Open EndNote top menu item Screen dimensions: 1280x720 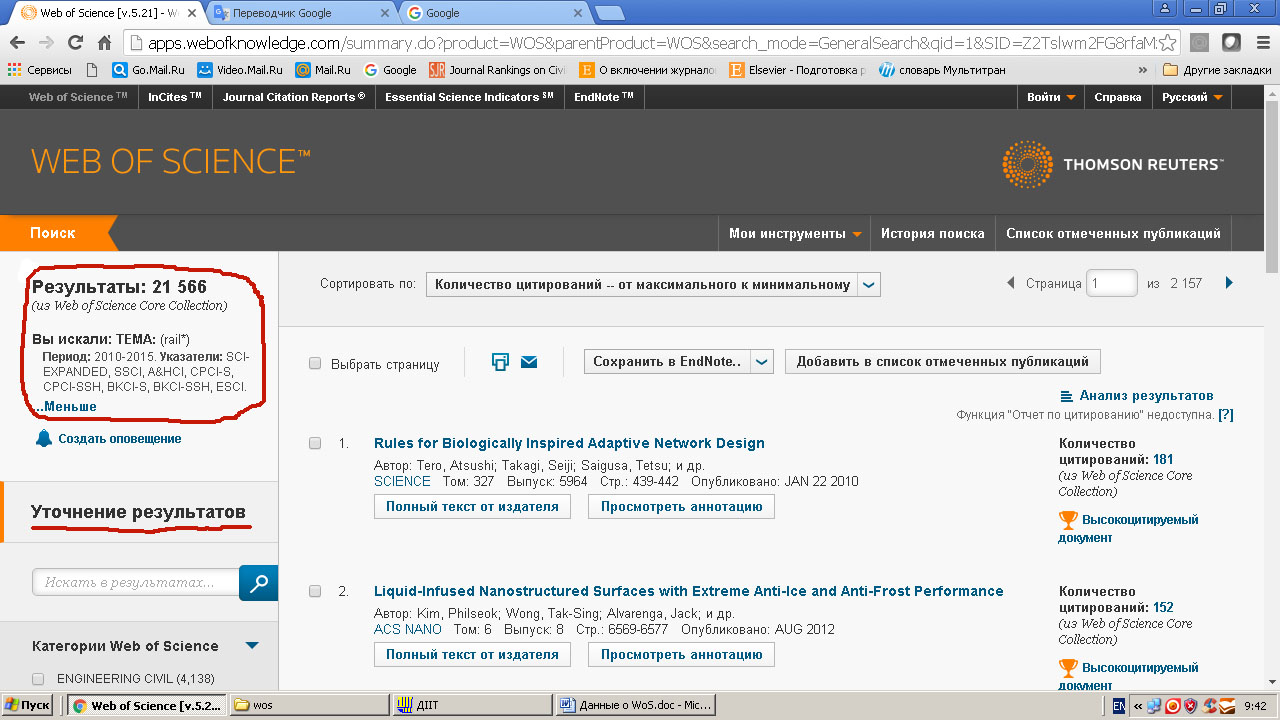(604, 97)
